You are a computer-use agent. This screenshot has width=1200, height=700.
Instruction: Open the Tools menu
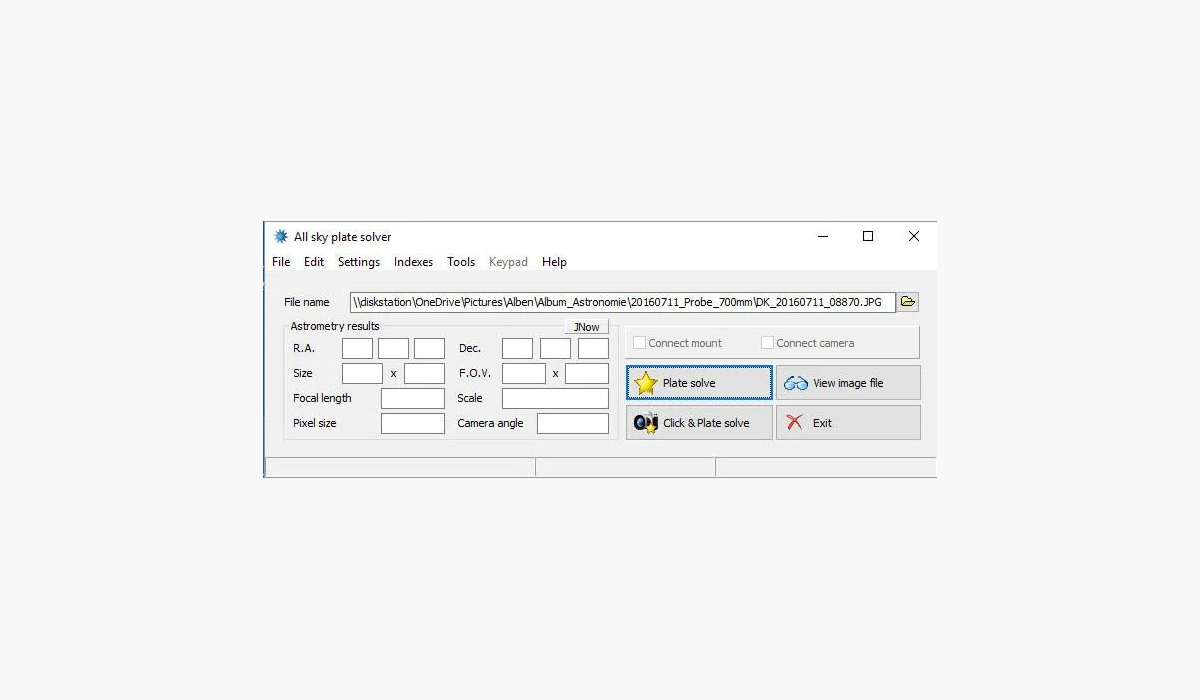pyautogui.click(x=461, y=262)
